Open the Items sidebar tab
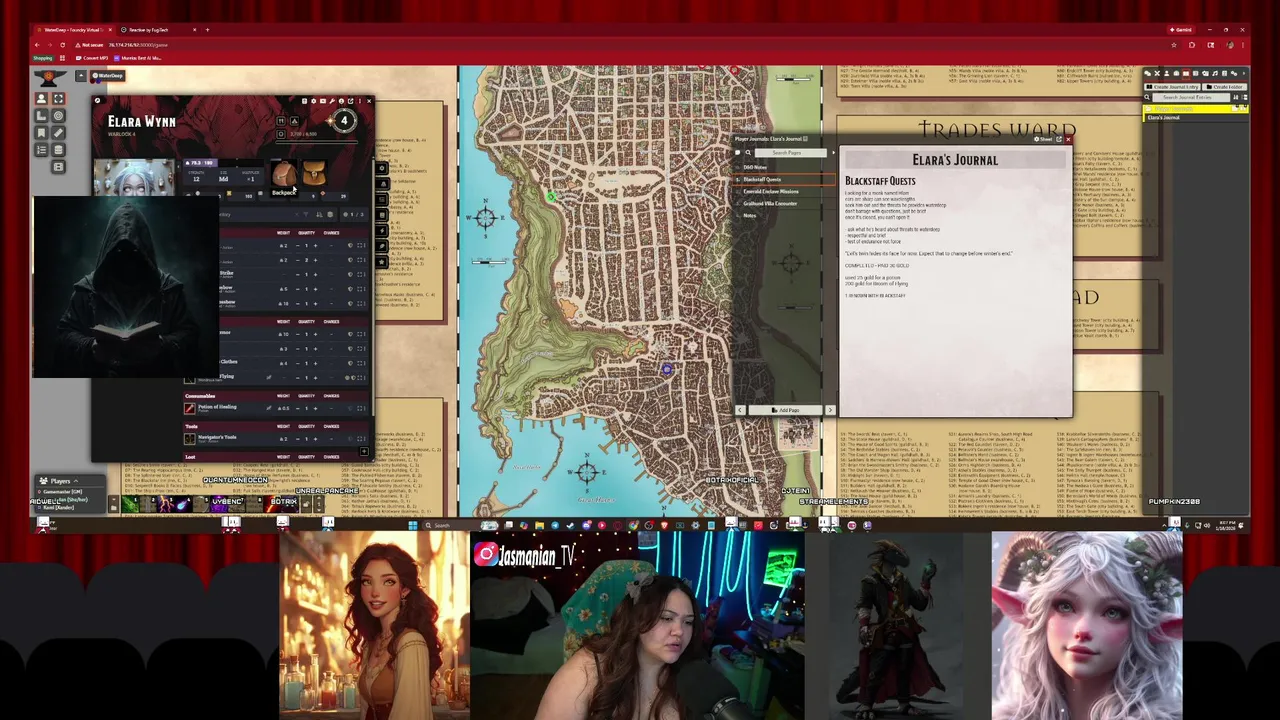The height and width of the screenshot is (720, 1280). point(1176,73)
